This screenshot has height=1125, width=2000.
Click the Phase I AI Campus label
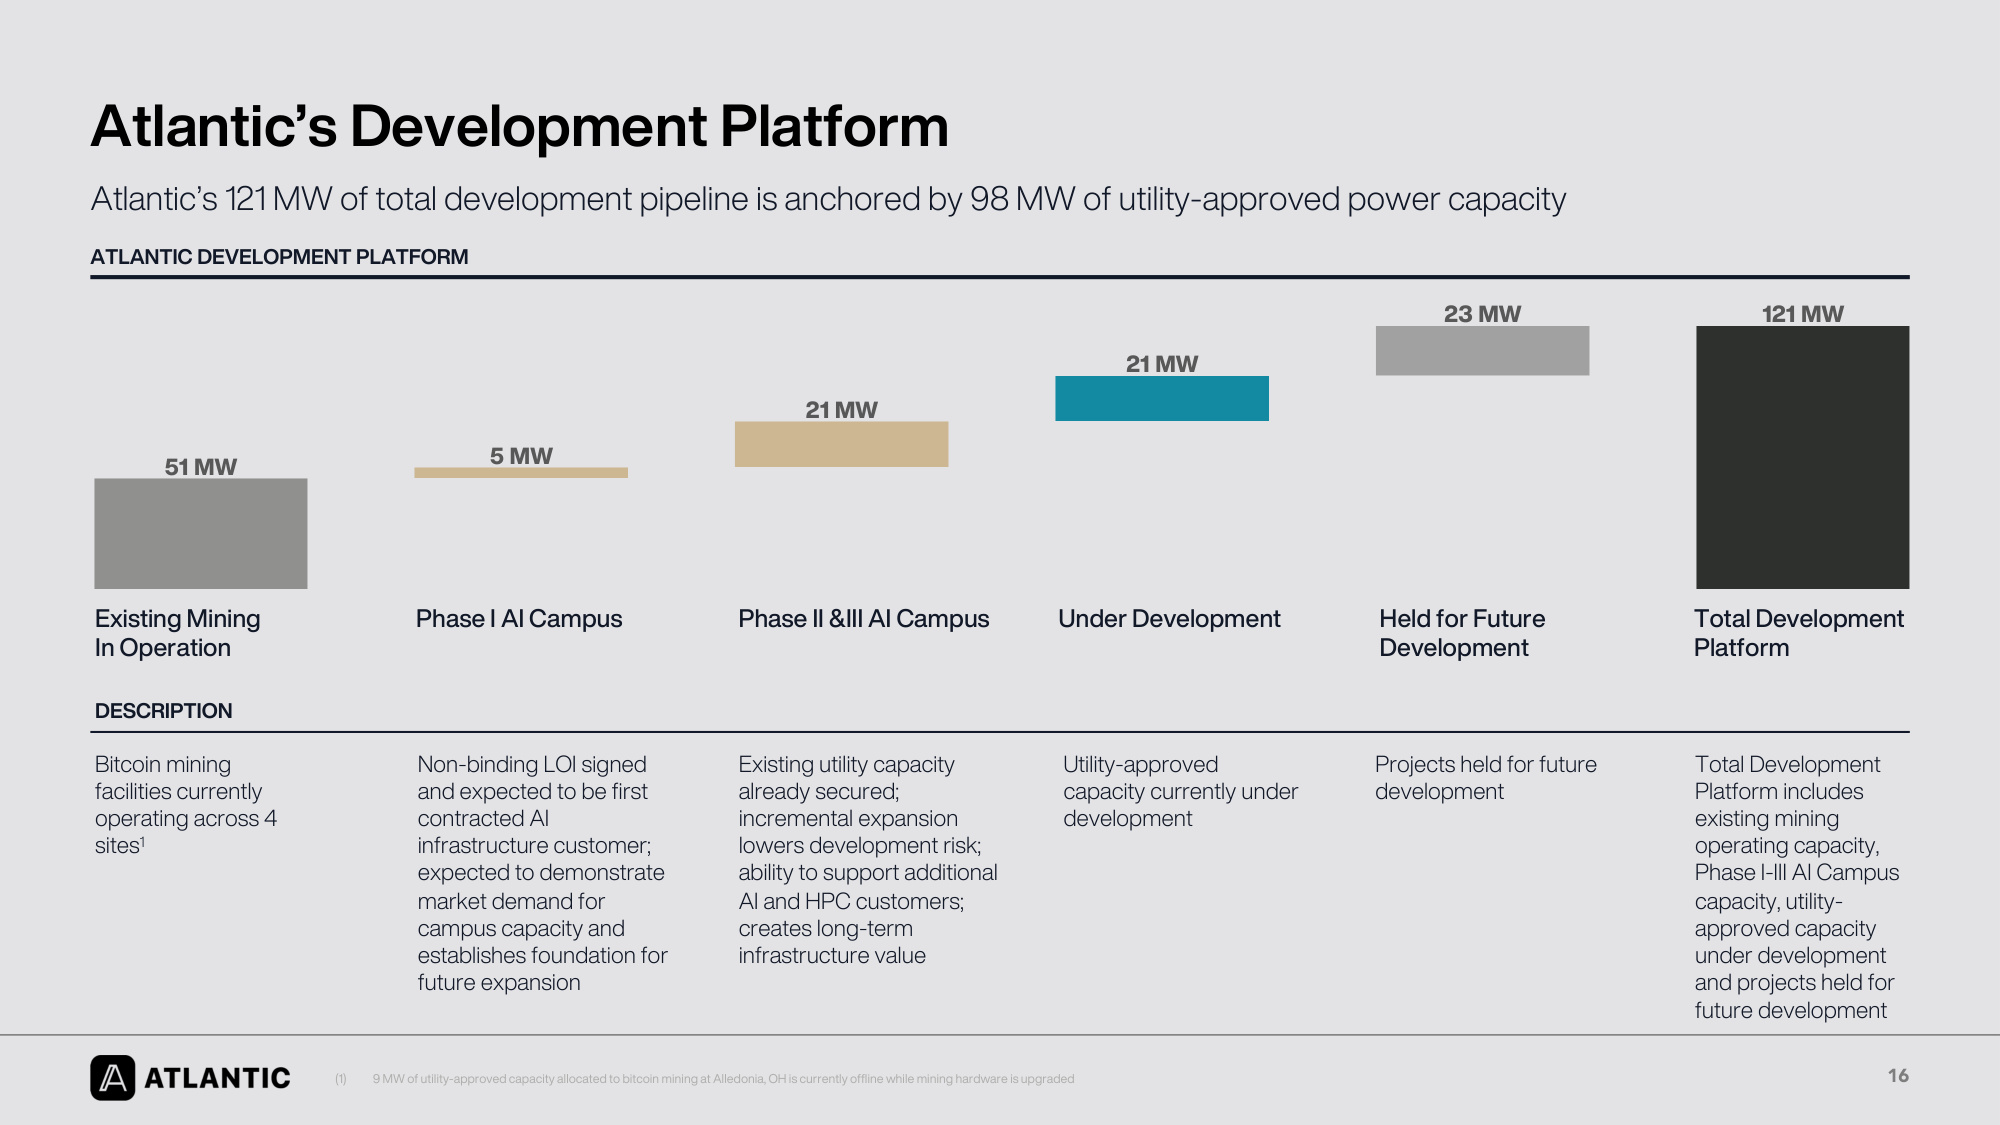click(519, 619)
